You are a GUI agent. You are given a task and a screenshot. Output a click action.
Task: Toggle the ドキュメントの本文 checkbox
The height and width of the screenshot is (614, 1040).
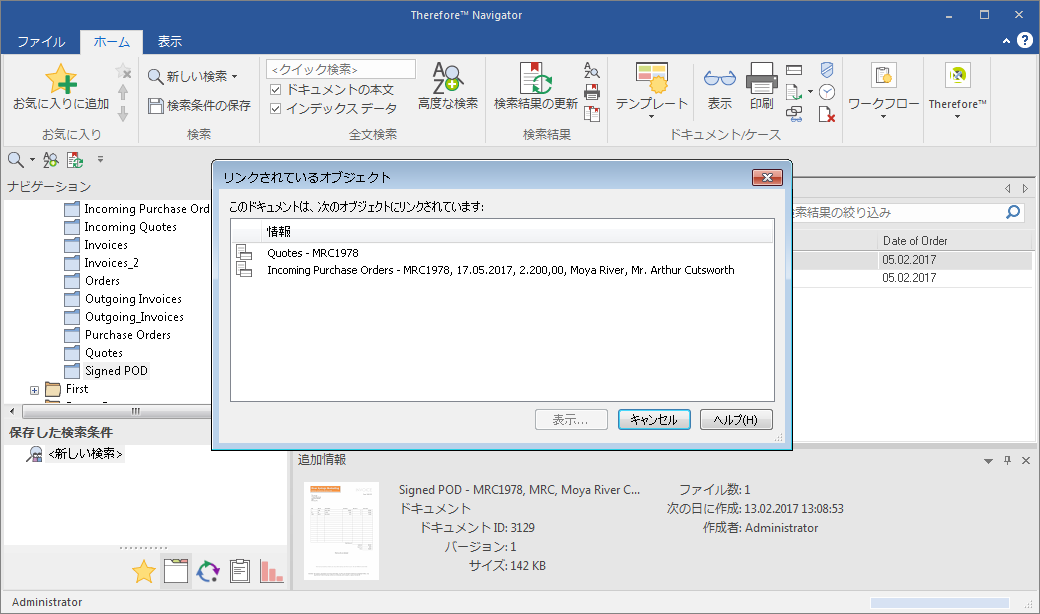click(x=276, y=90)
